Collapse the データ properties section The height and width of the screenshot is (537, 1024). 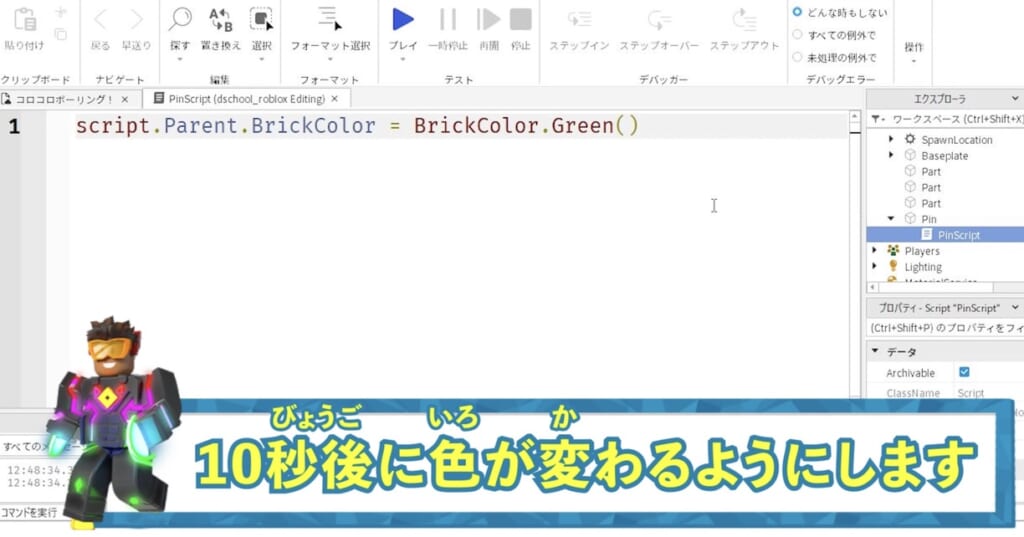875,351
